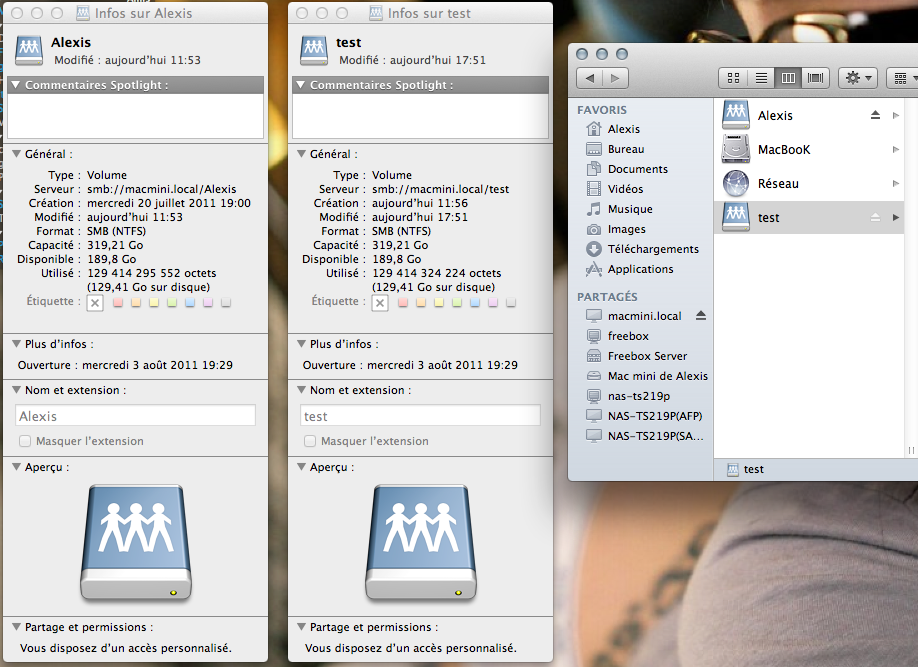918x667 pixels.
Task: Apply blue label in test info window
Action: [x=475, y=302]
